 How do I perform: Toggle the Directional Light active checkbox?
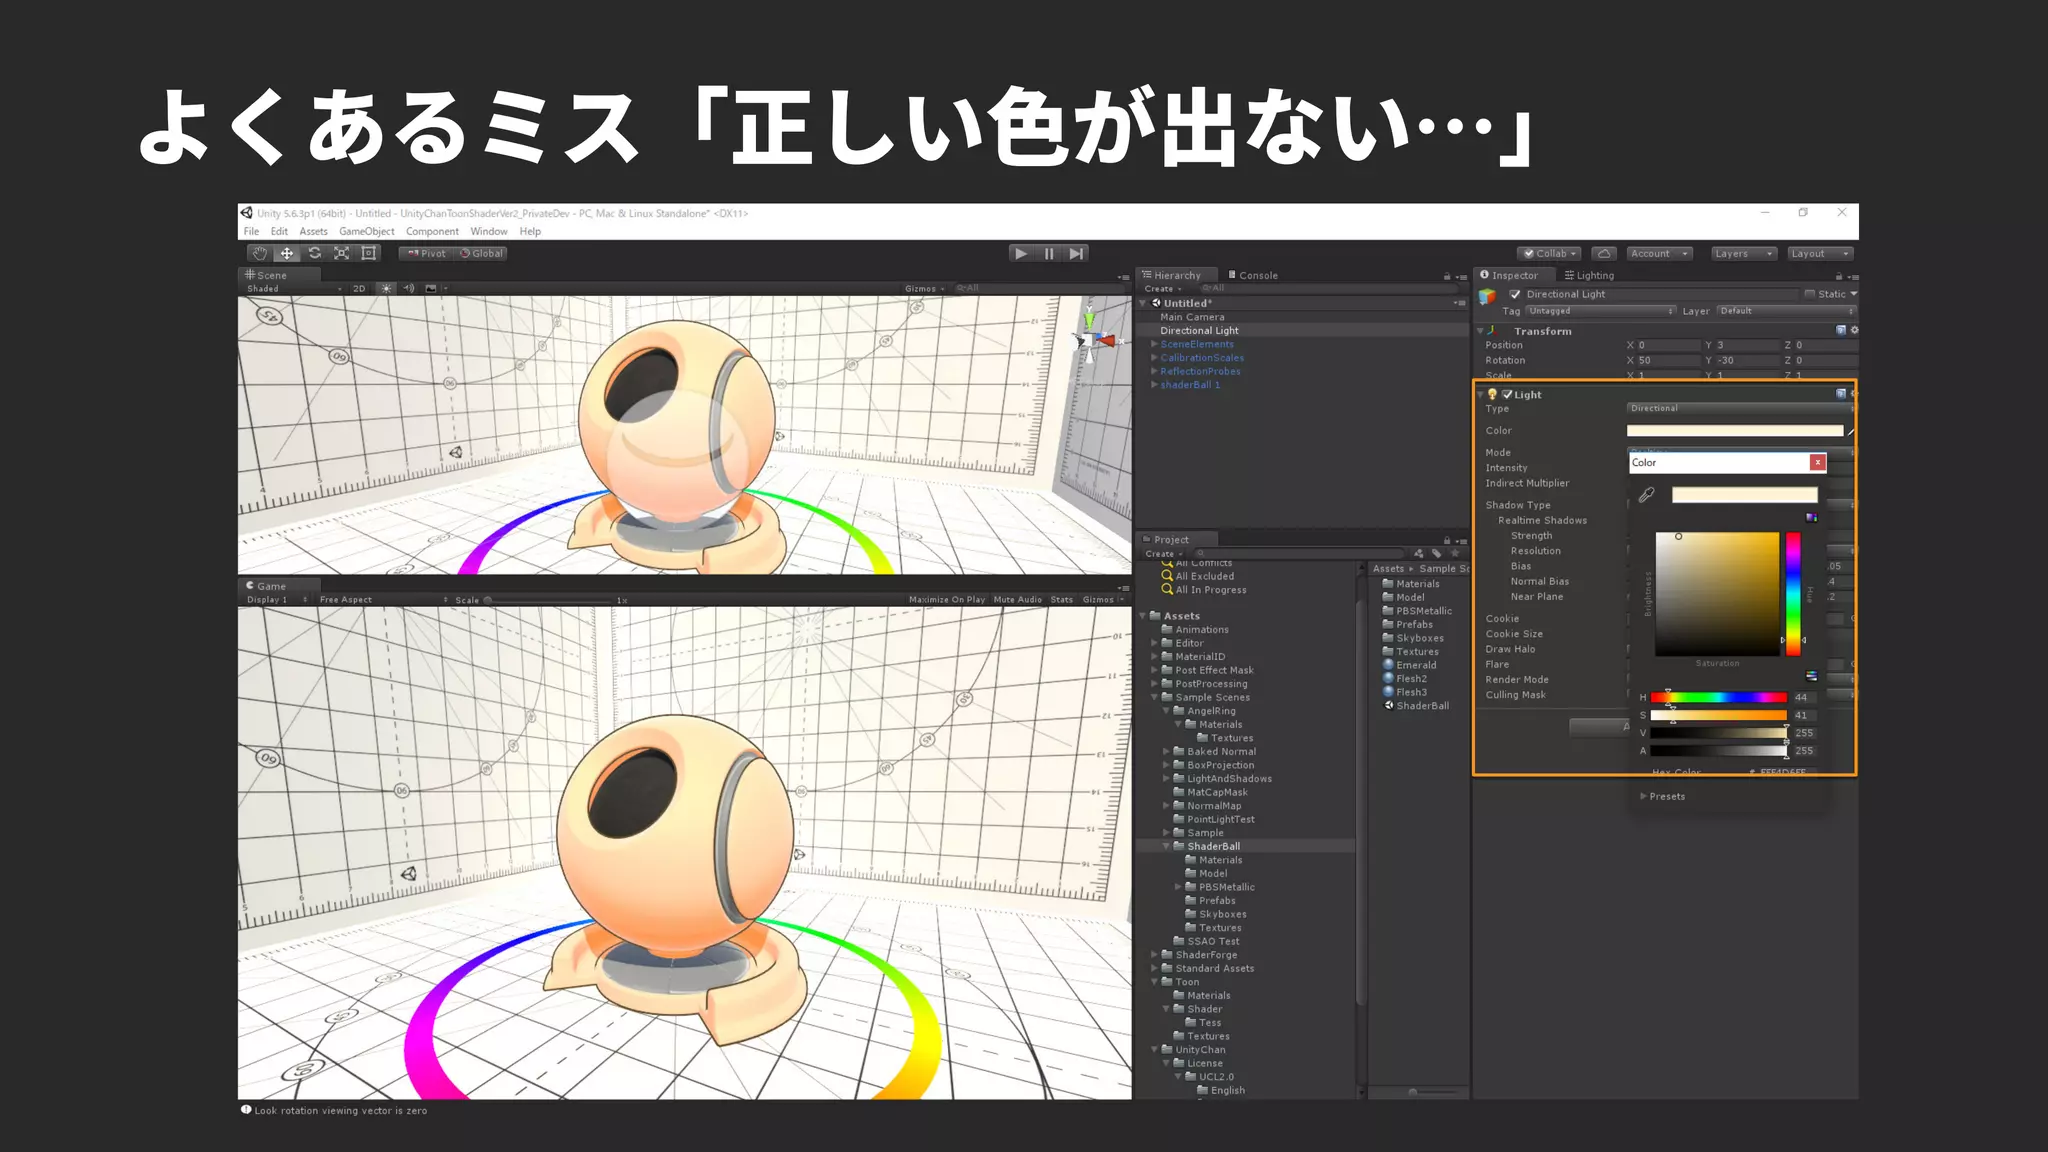tap(1515, 295)
